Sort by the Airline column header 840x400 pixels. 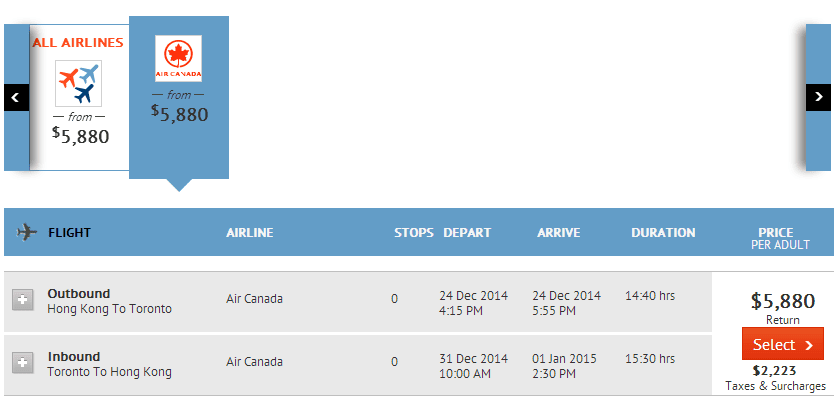point(249,233)
